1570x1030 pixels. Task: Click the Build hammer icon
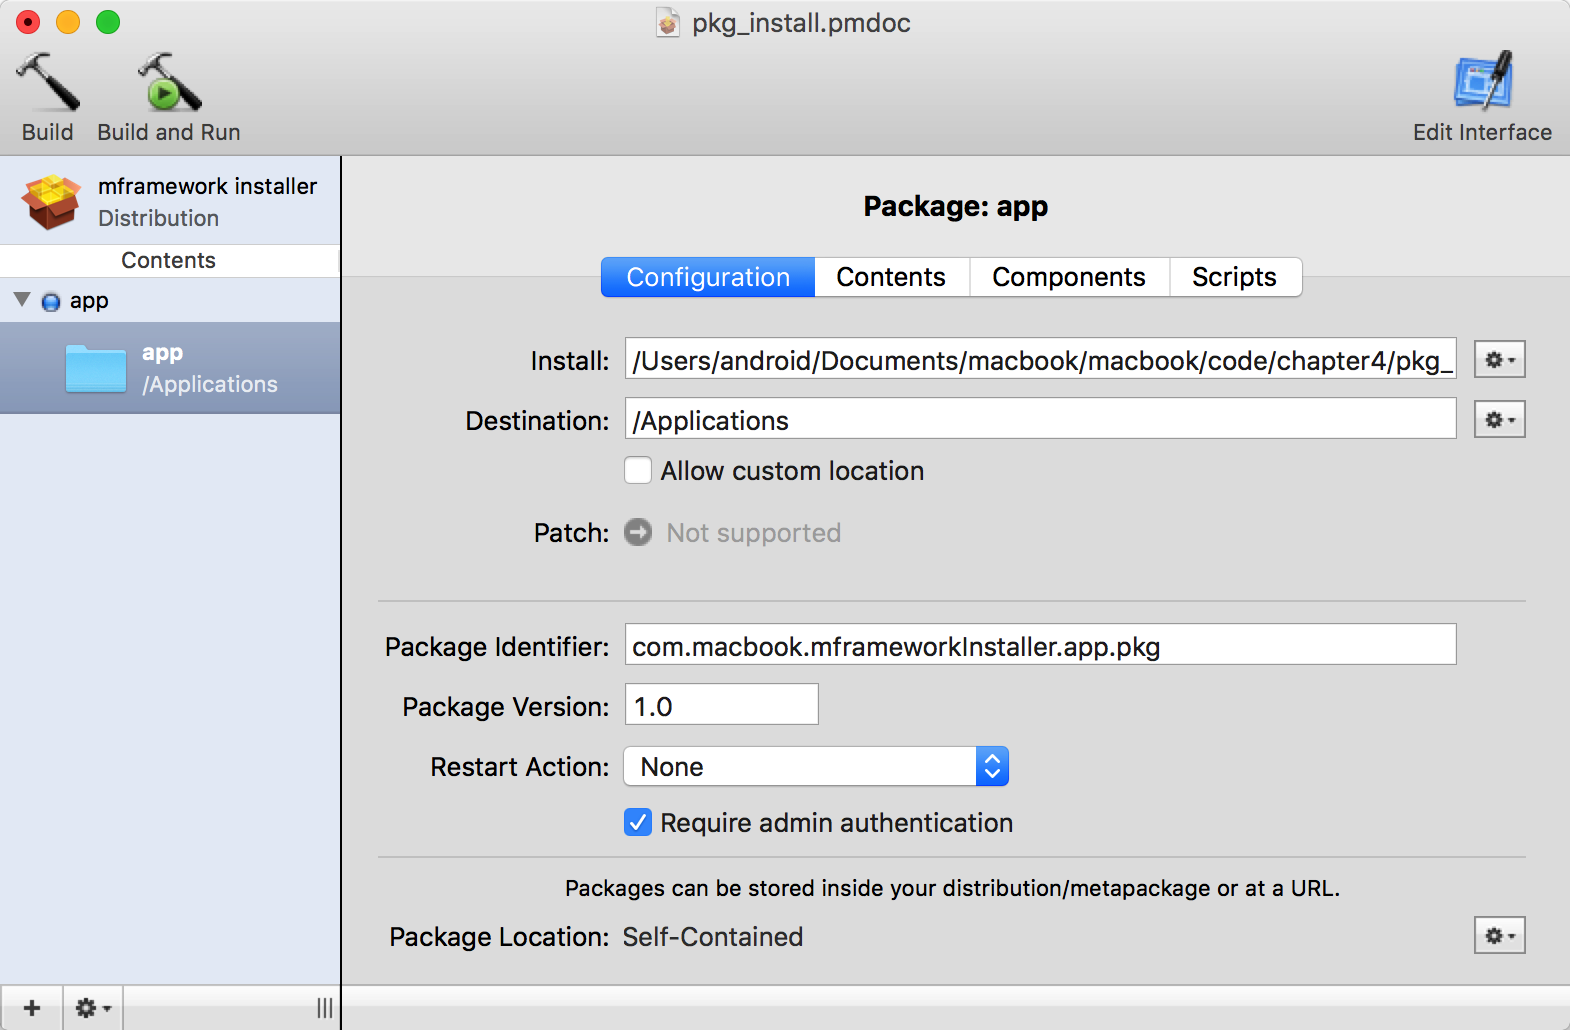pos(48,83)
